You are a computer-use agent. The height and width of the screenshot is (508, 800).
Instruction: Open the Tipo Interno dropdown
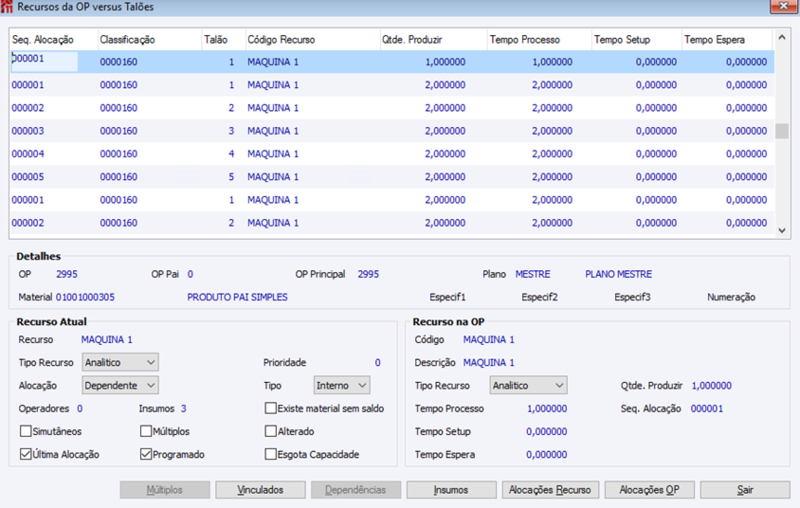[x=341, y=385]
